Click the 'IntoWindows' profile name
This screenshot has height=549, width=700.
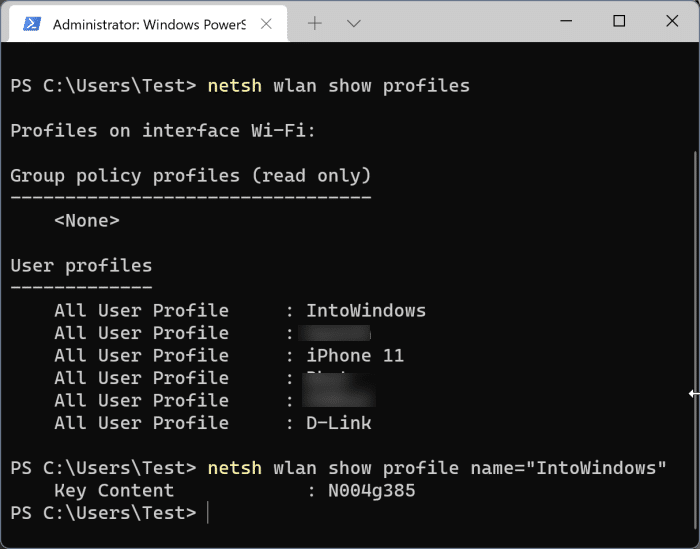coord(366,311)
